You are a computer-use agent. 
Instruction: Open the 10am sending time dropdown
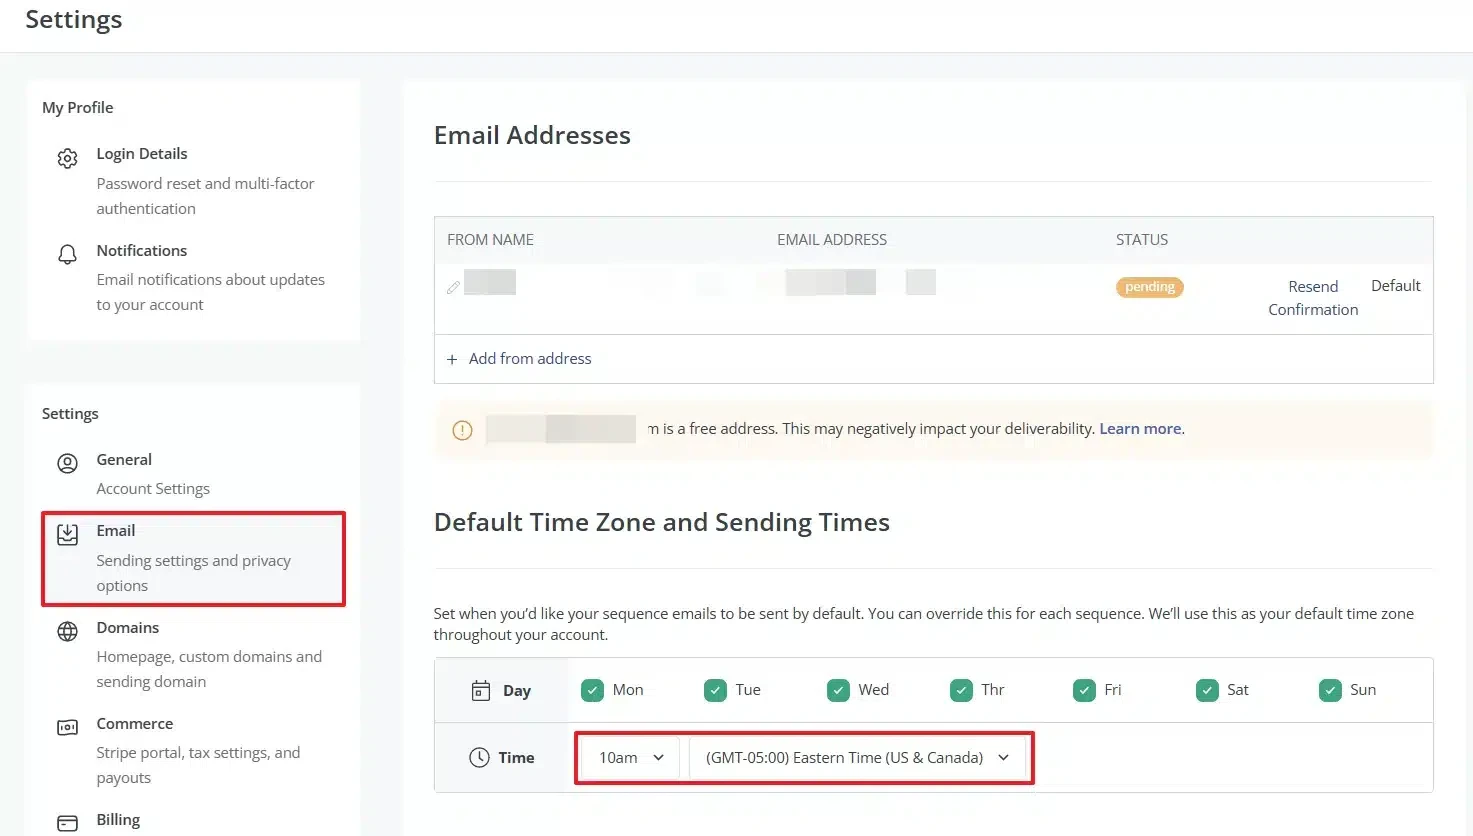coord(631,757)
